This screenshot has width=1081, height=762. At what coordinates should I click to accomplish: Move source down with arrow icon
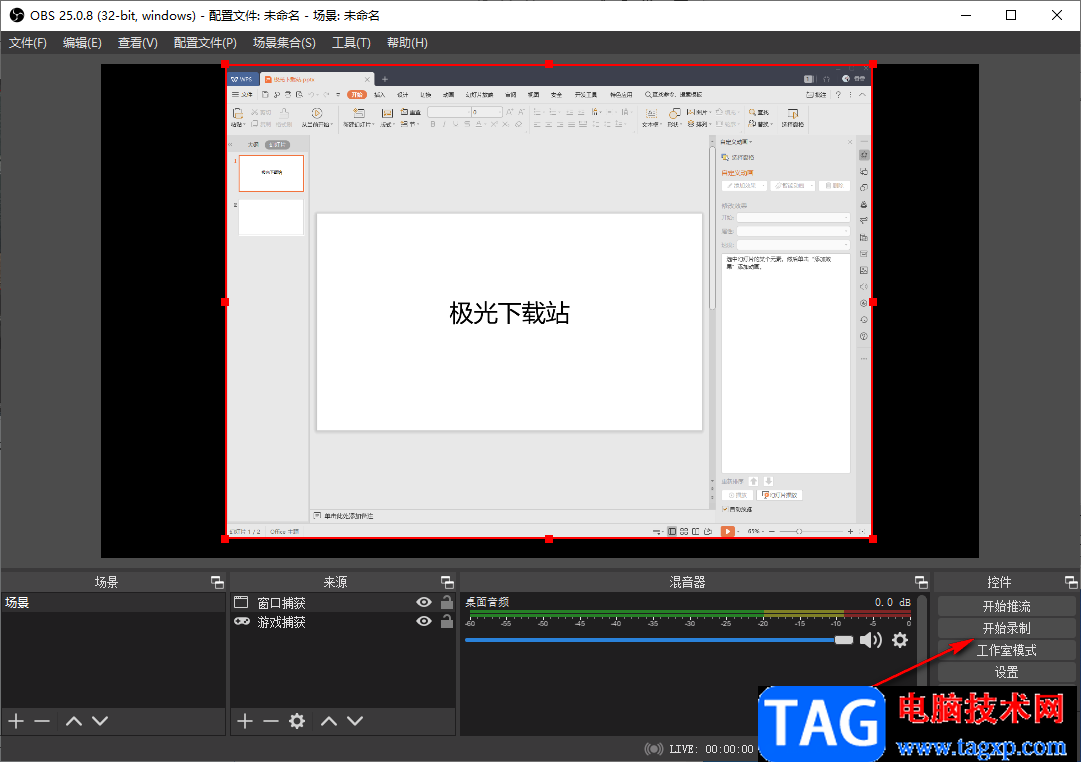pyautogui.click(x=355, y=721)
